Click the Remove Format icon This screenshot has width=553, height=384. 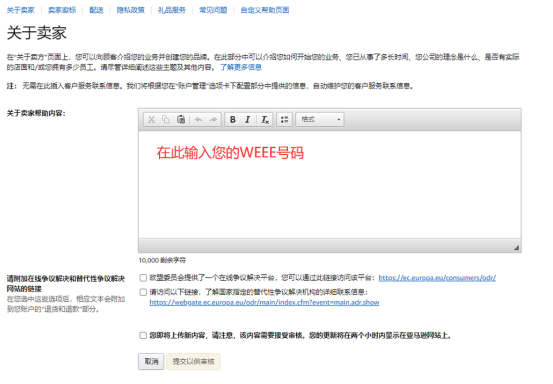click(x=265, y=120)
